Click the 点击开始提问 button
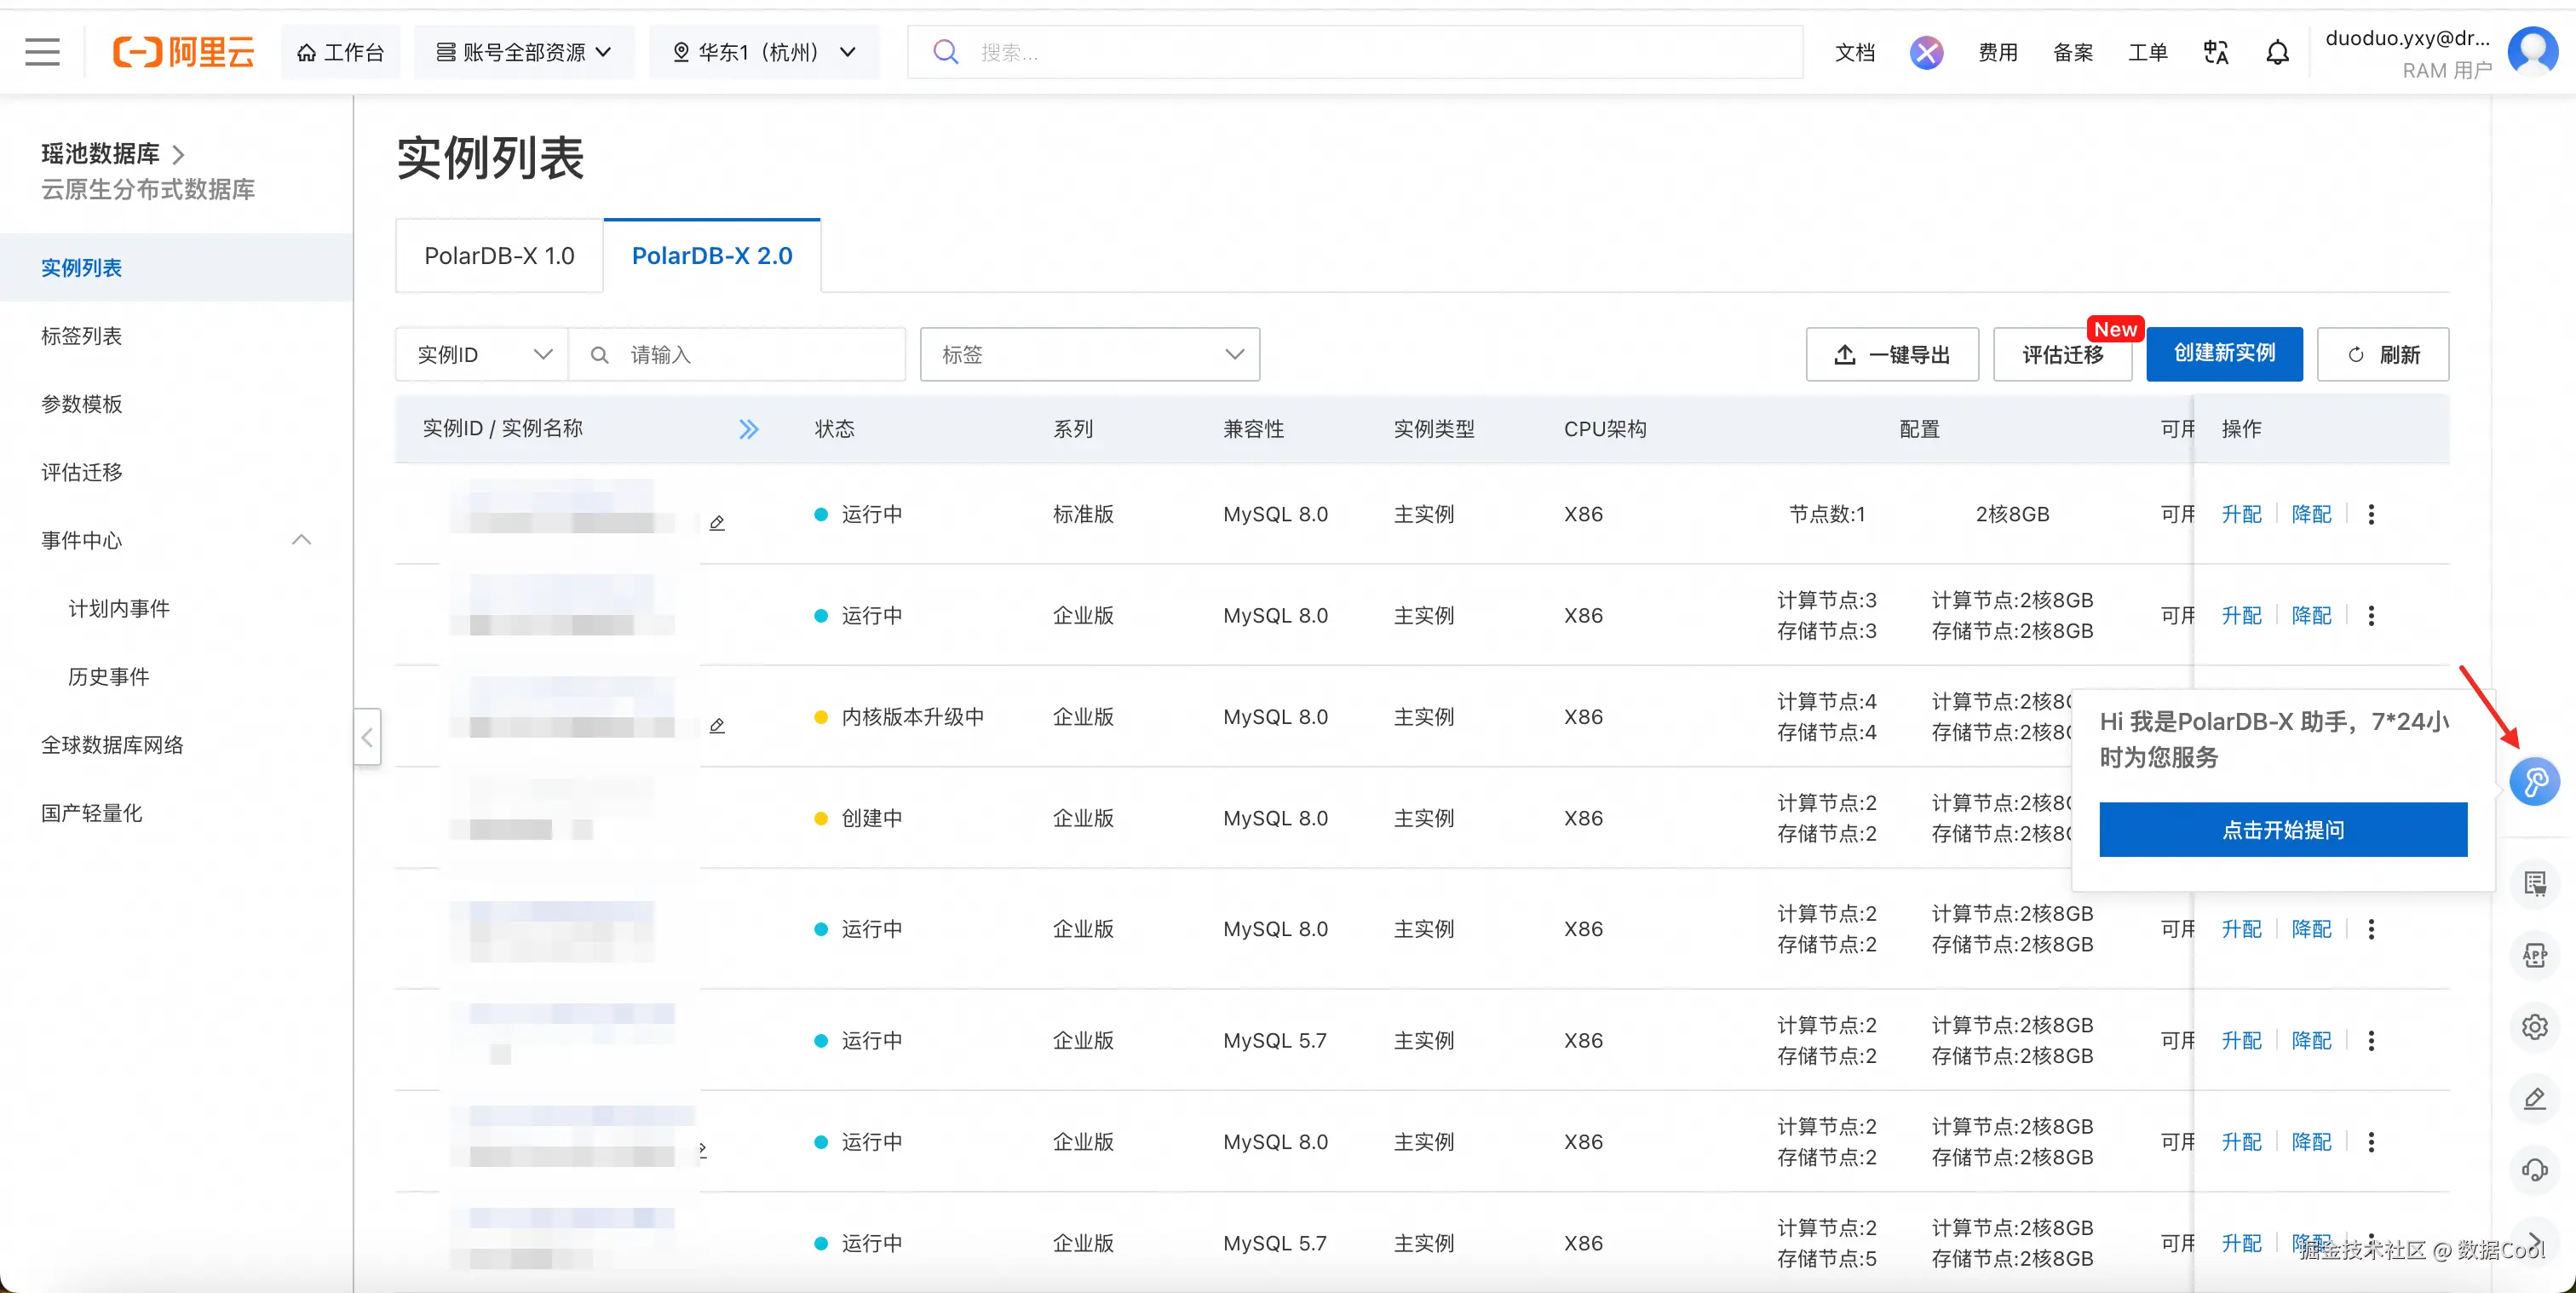The image size is (2576, 1293). (x=2282, y=829)
